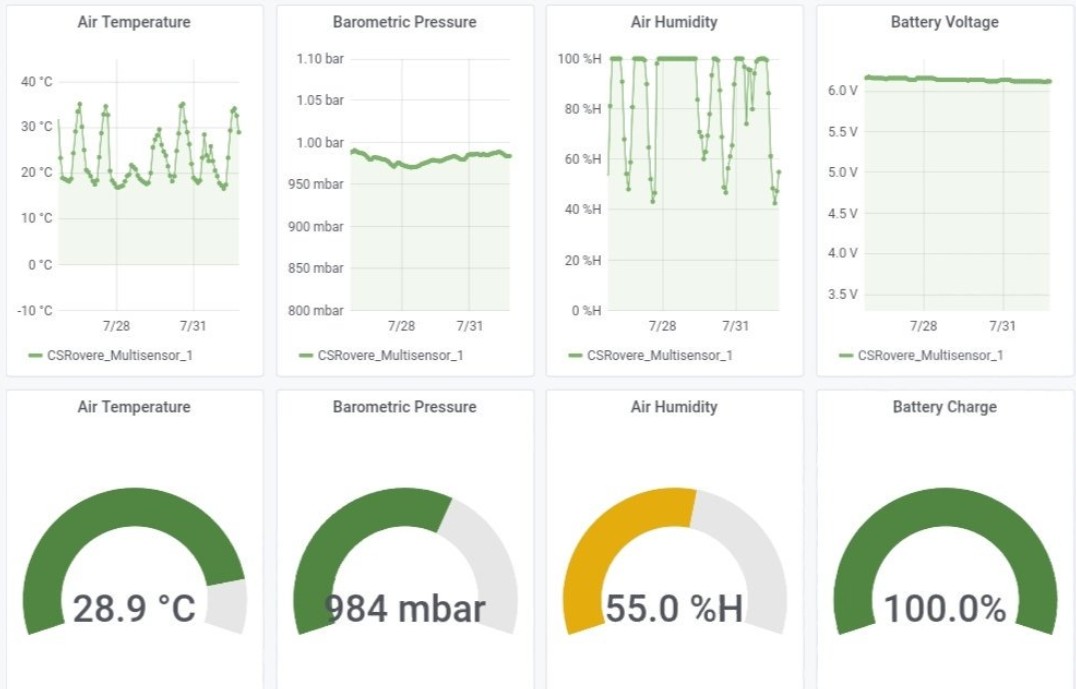Click the 1.10 bar axis label
Screen dimensions: 1076x689
320,59
